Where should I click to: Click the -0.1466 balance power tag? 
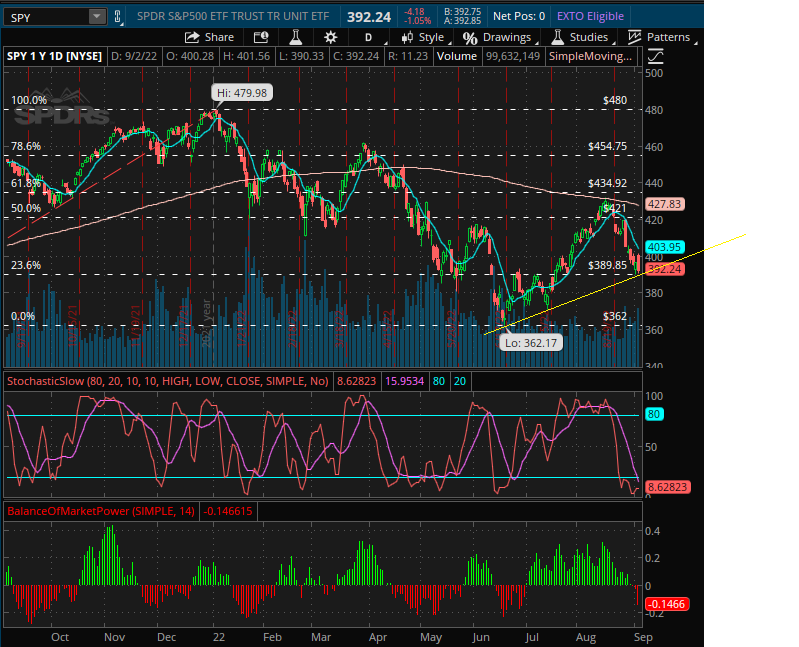667,604
